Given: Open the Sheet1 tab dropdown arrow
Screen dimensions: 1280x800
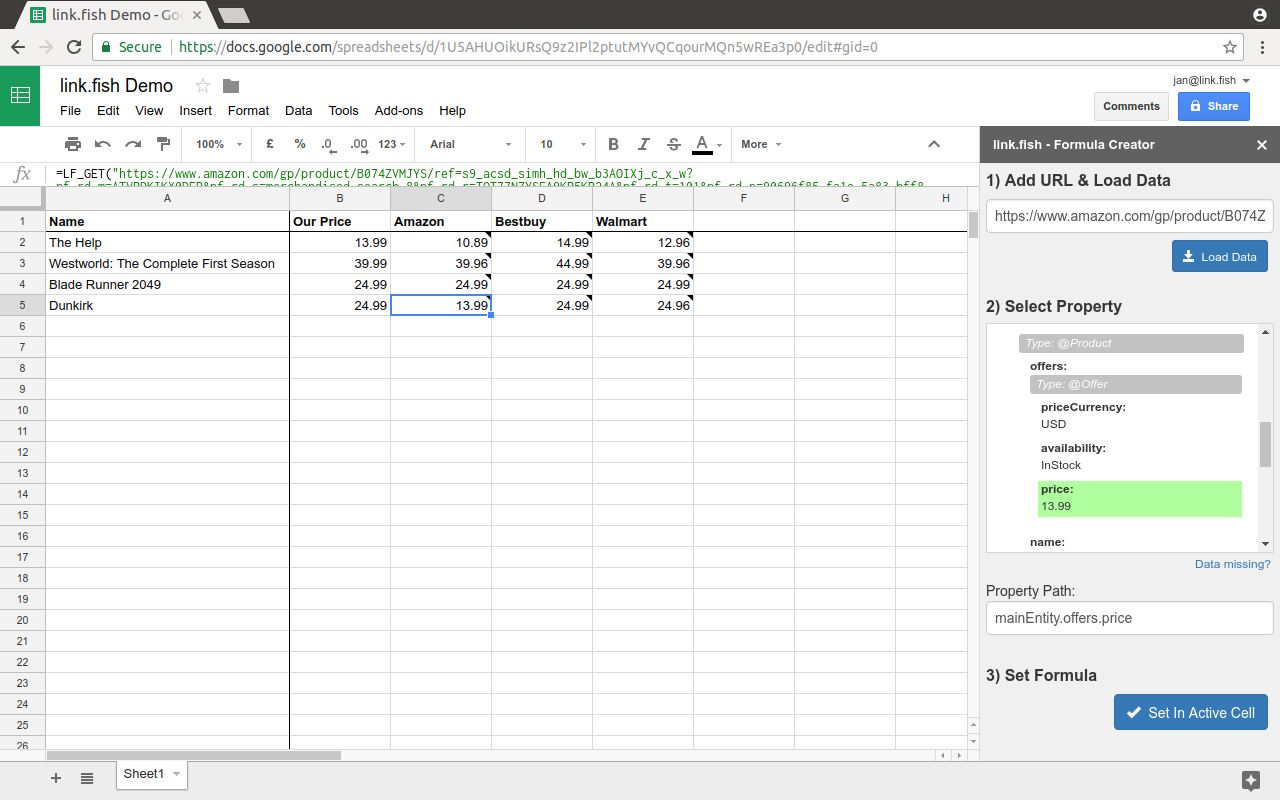Looking at the screenshot, I should click(x=177, y=774).
